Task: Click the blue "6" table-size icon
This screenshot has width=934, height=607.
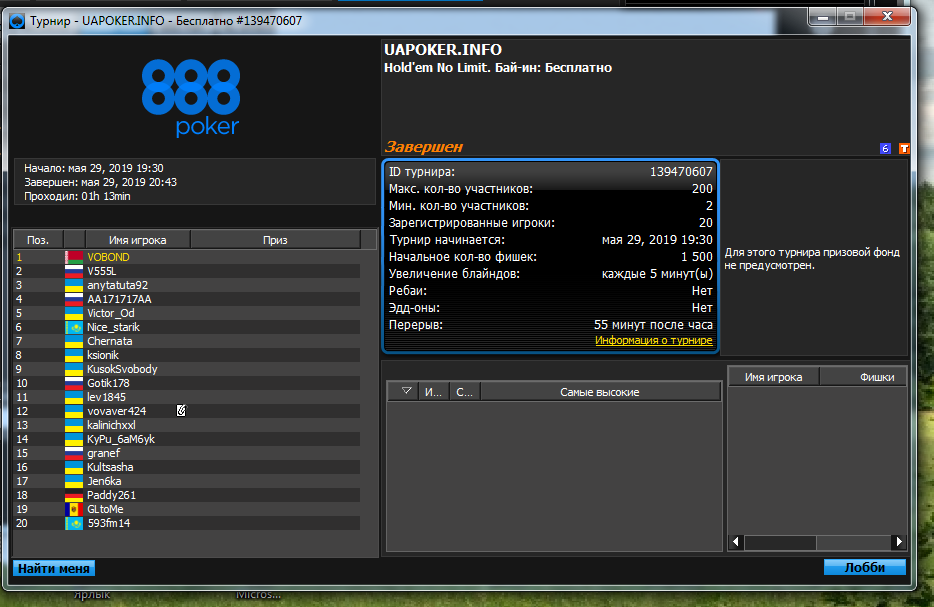Action: coord(885,148)
